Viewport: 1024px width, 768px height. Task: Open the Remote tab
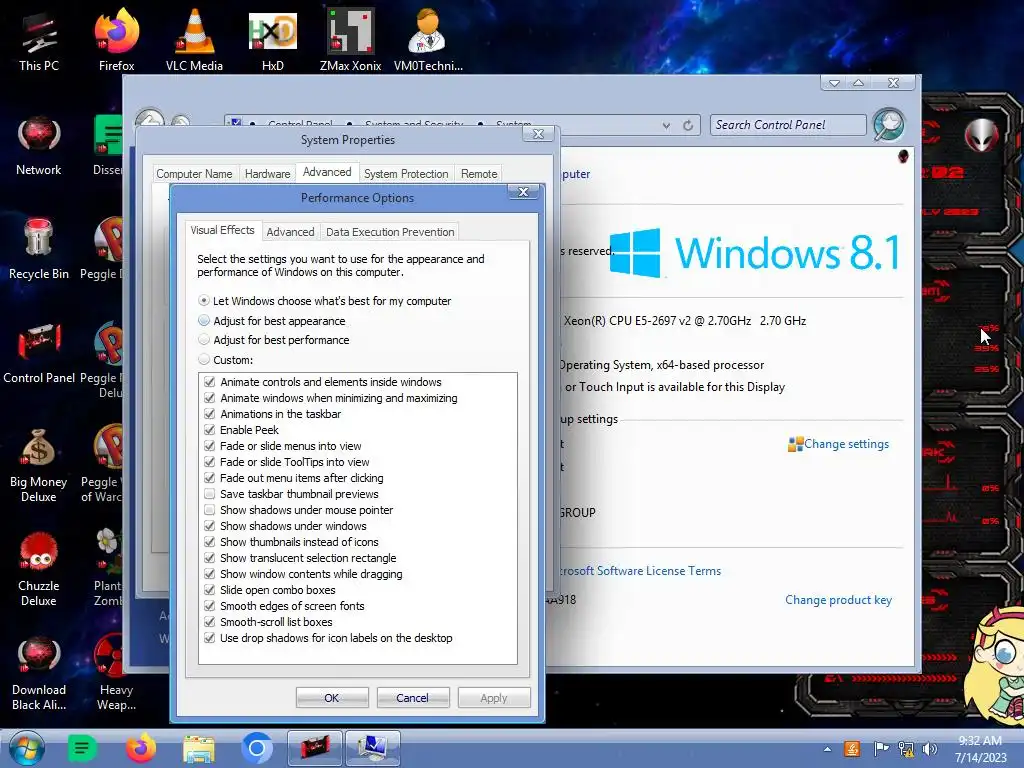(x=479, y=174)
